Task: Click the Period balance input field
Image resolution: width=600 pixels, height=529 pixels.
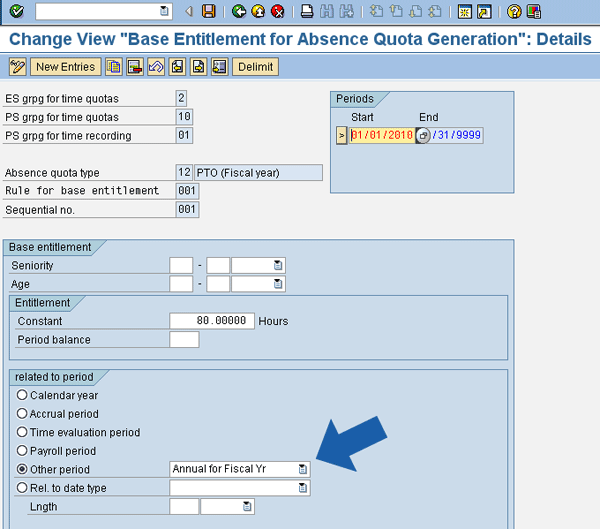Action: [x=184, y=340]
